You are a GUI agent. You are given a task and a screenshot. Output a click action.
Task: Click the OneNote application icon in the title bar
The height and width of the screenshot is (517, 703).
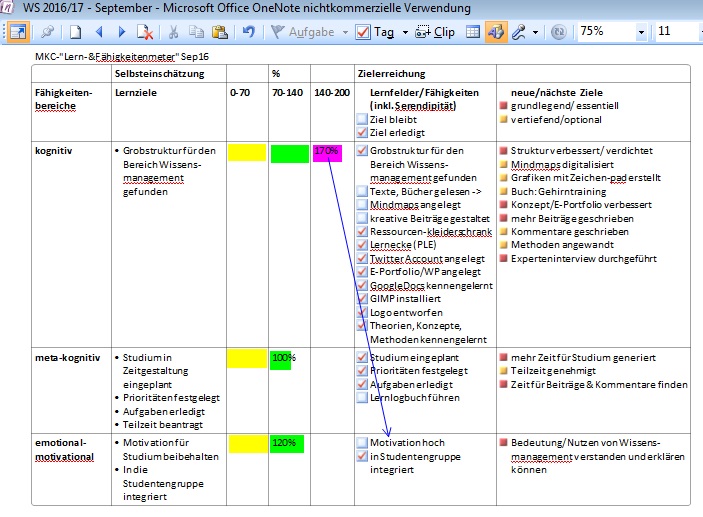8,8
